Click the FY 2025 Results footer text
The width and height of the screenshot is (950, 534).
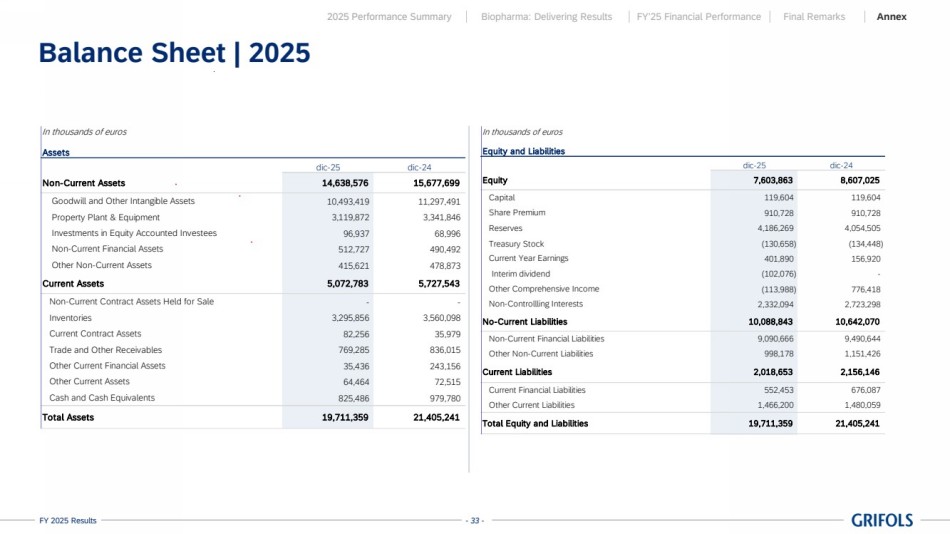68,521
